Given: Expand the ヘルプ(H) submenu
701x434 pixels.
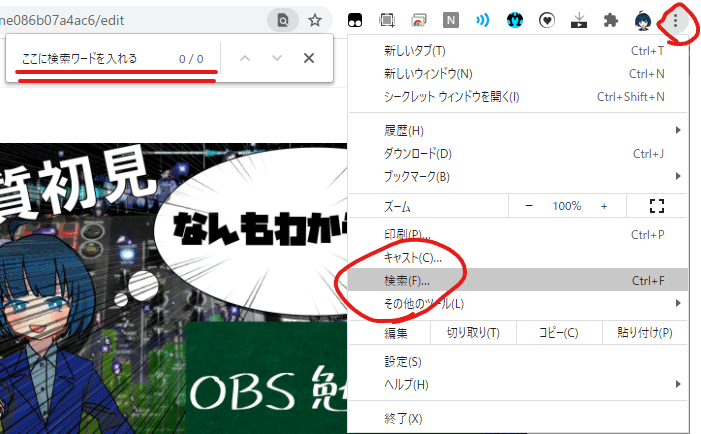Looking at the screenshot, I should (518, 384).
